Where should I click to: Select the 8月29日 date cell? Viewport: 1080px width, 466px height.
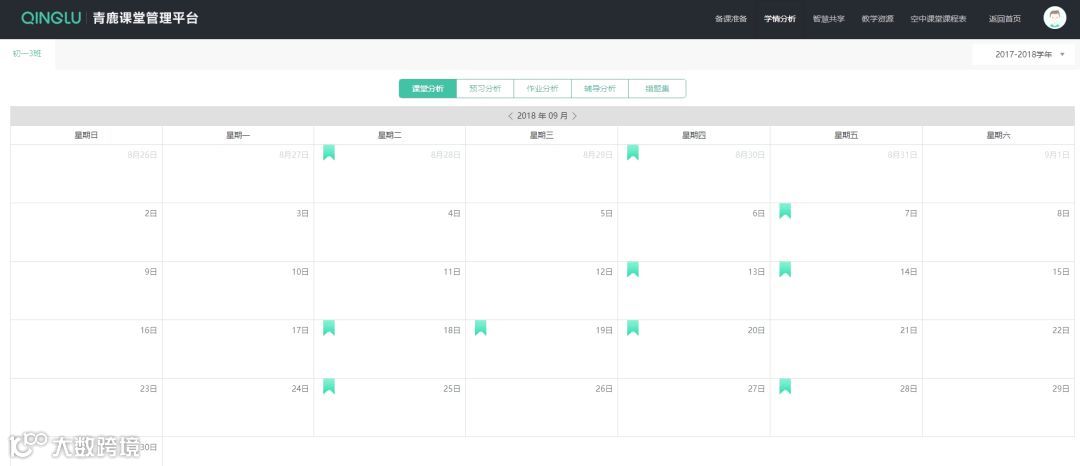541,173
